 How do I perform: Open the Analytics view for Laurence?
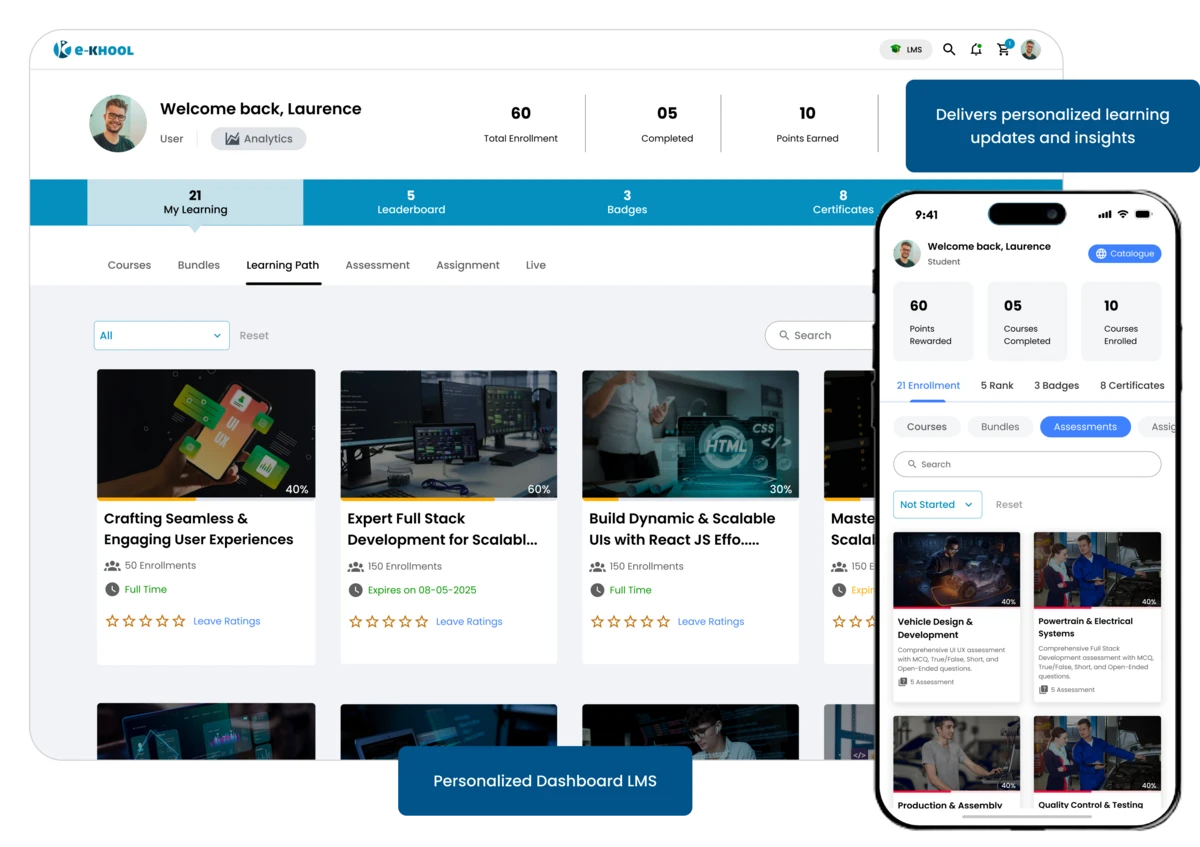(x=258, y=138)
